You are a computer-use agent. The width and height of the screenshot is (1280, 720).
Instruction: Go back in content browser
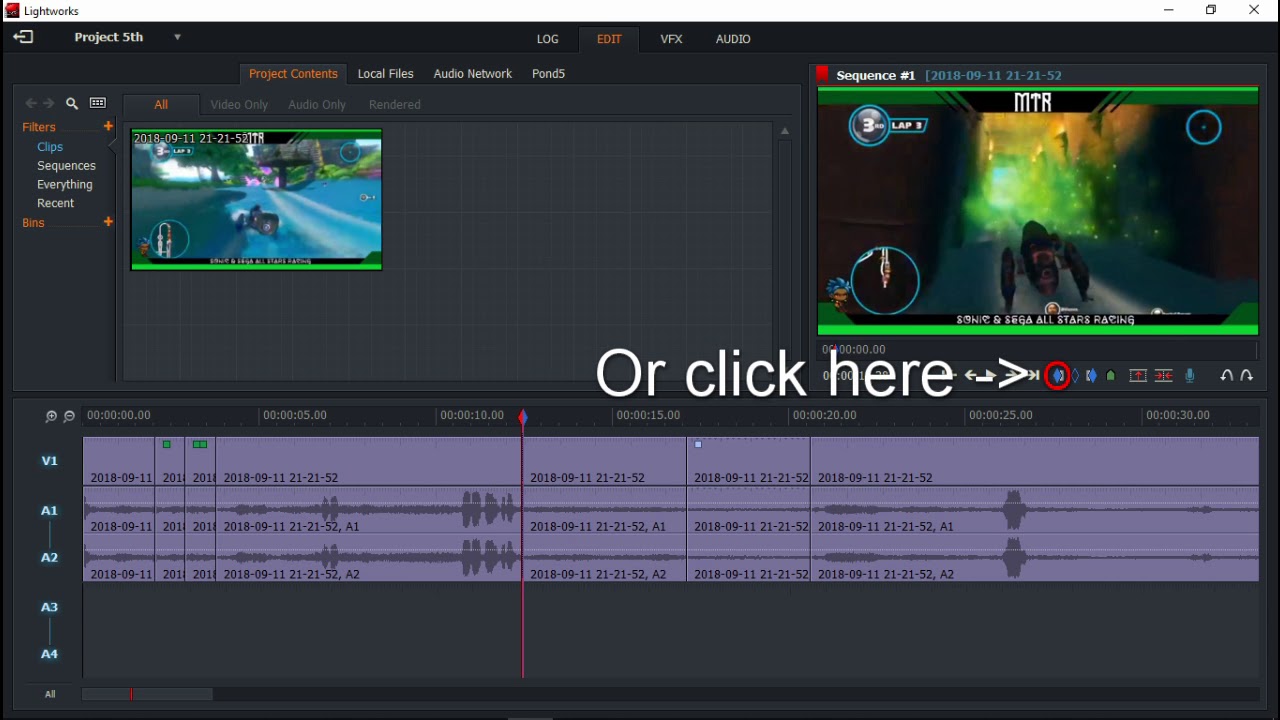(31, 103)
